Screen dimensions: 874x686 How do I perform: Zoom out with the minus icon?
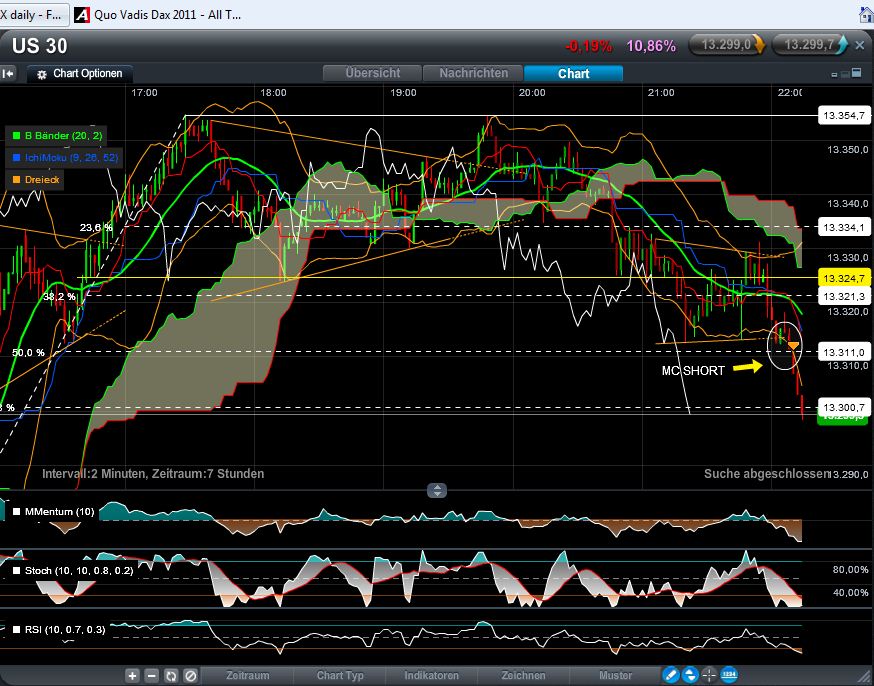coord(152,676)
